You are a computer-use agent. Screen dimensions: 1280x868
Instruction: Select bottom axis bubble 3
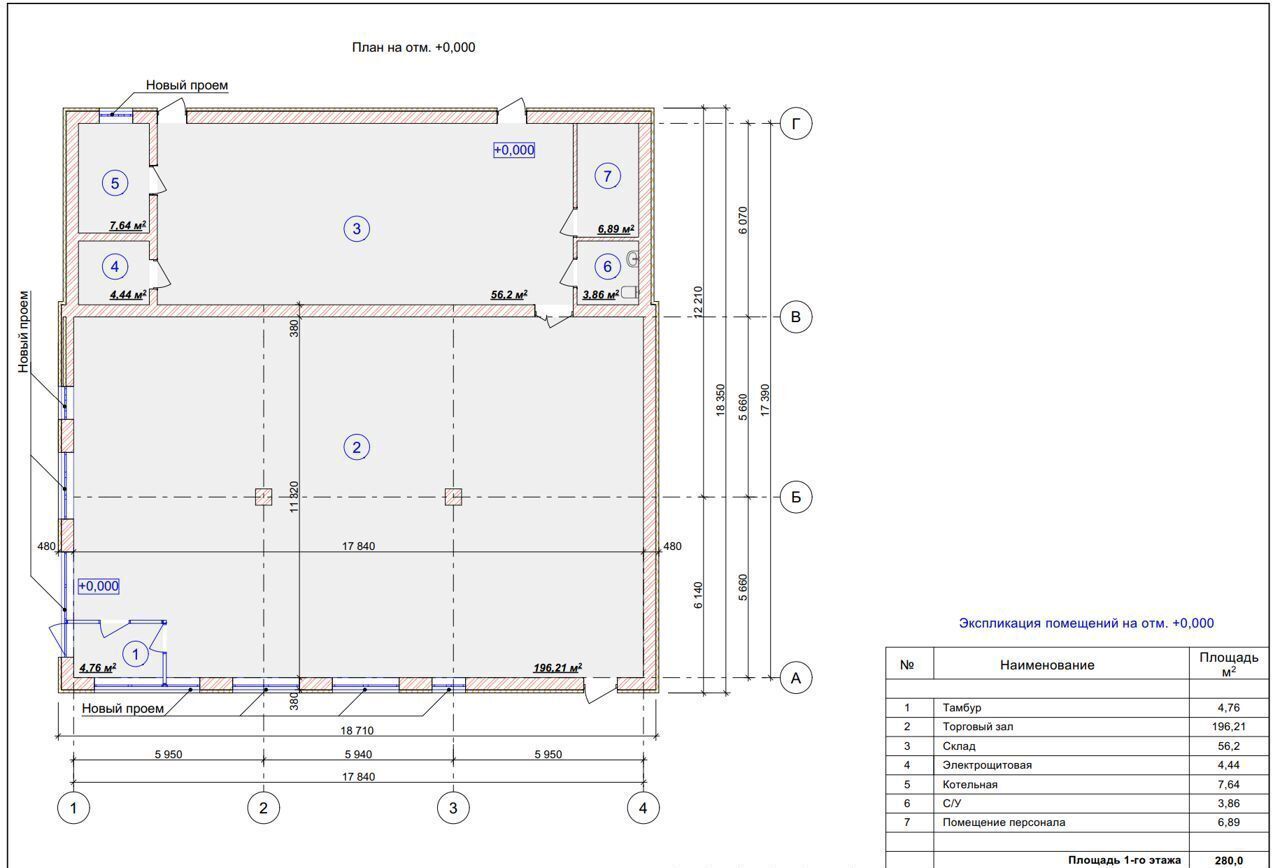(453, 808)
